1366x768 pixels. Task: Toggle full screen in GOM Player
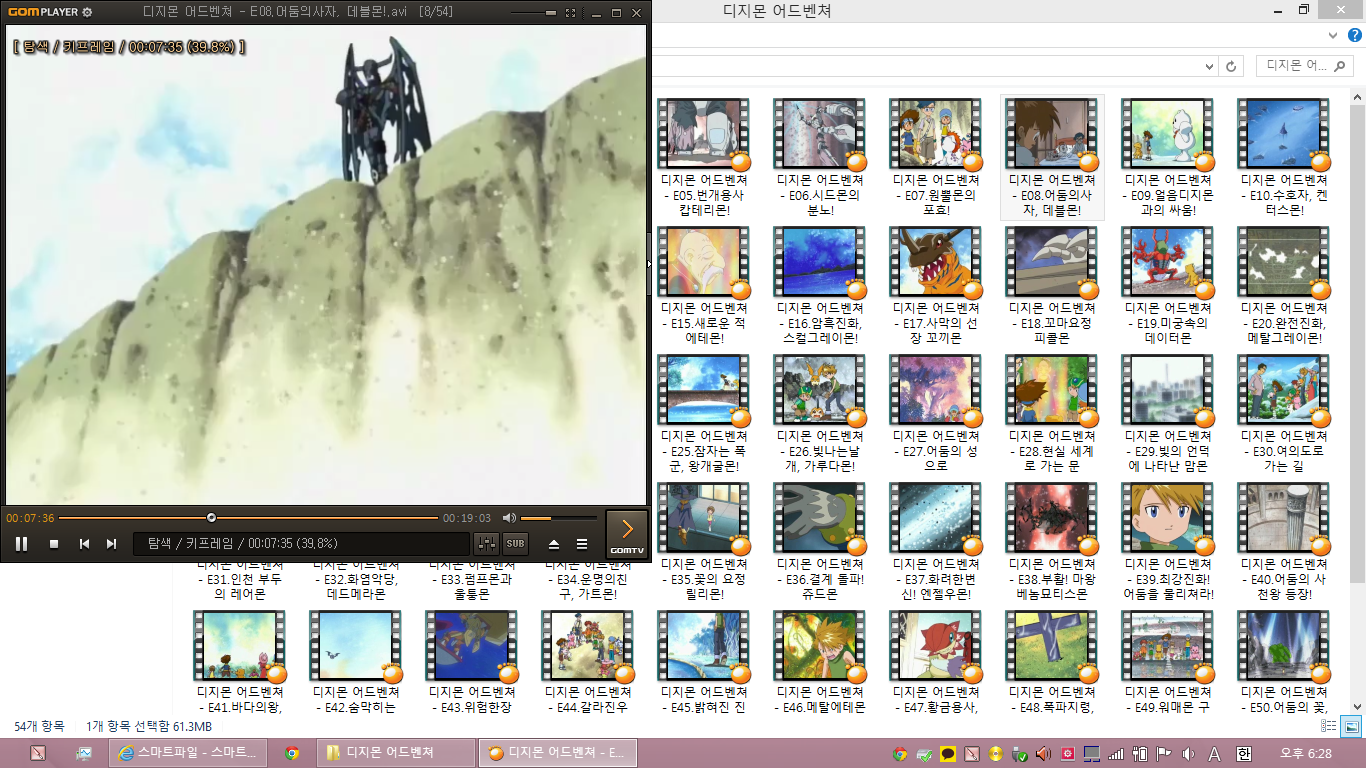point(570,13)
